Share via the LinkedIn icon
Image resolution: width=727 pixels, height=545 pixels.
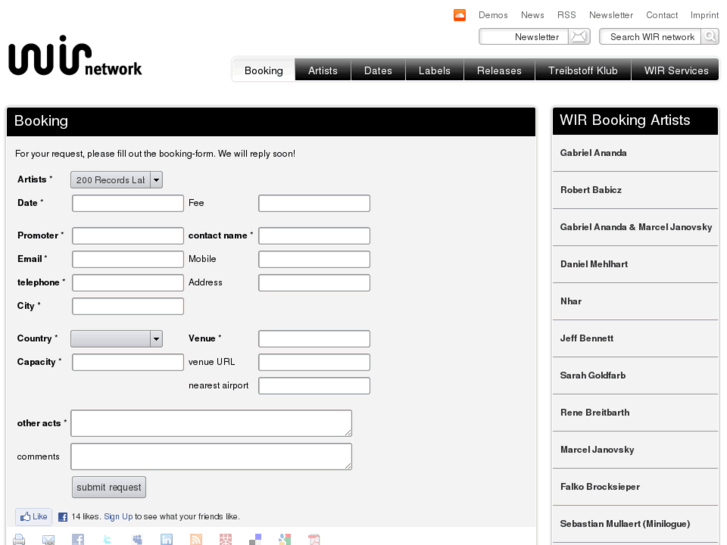pyautogui.click(x=166, y=539)
